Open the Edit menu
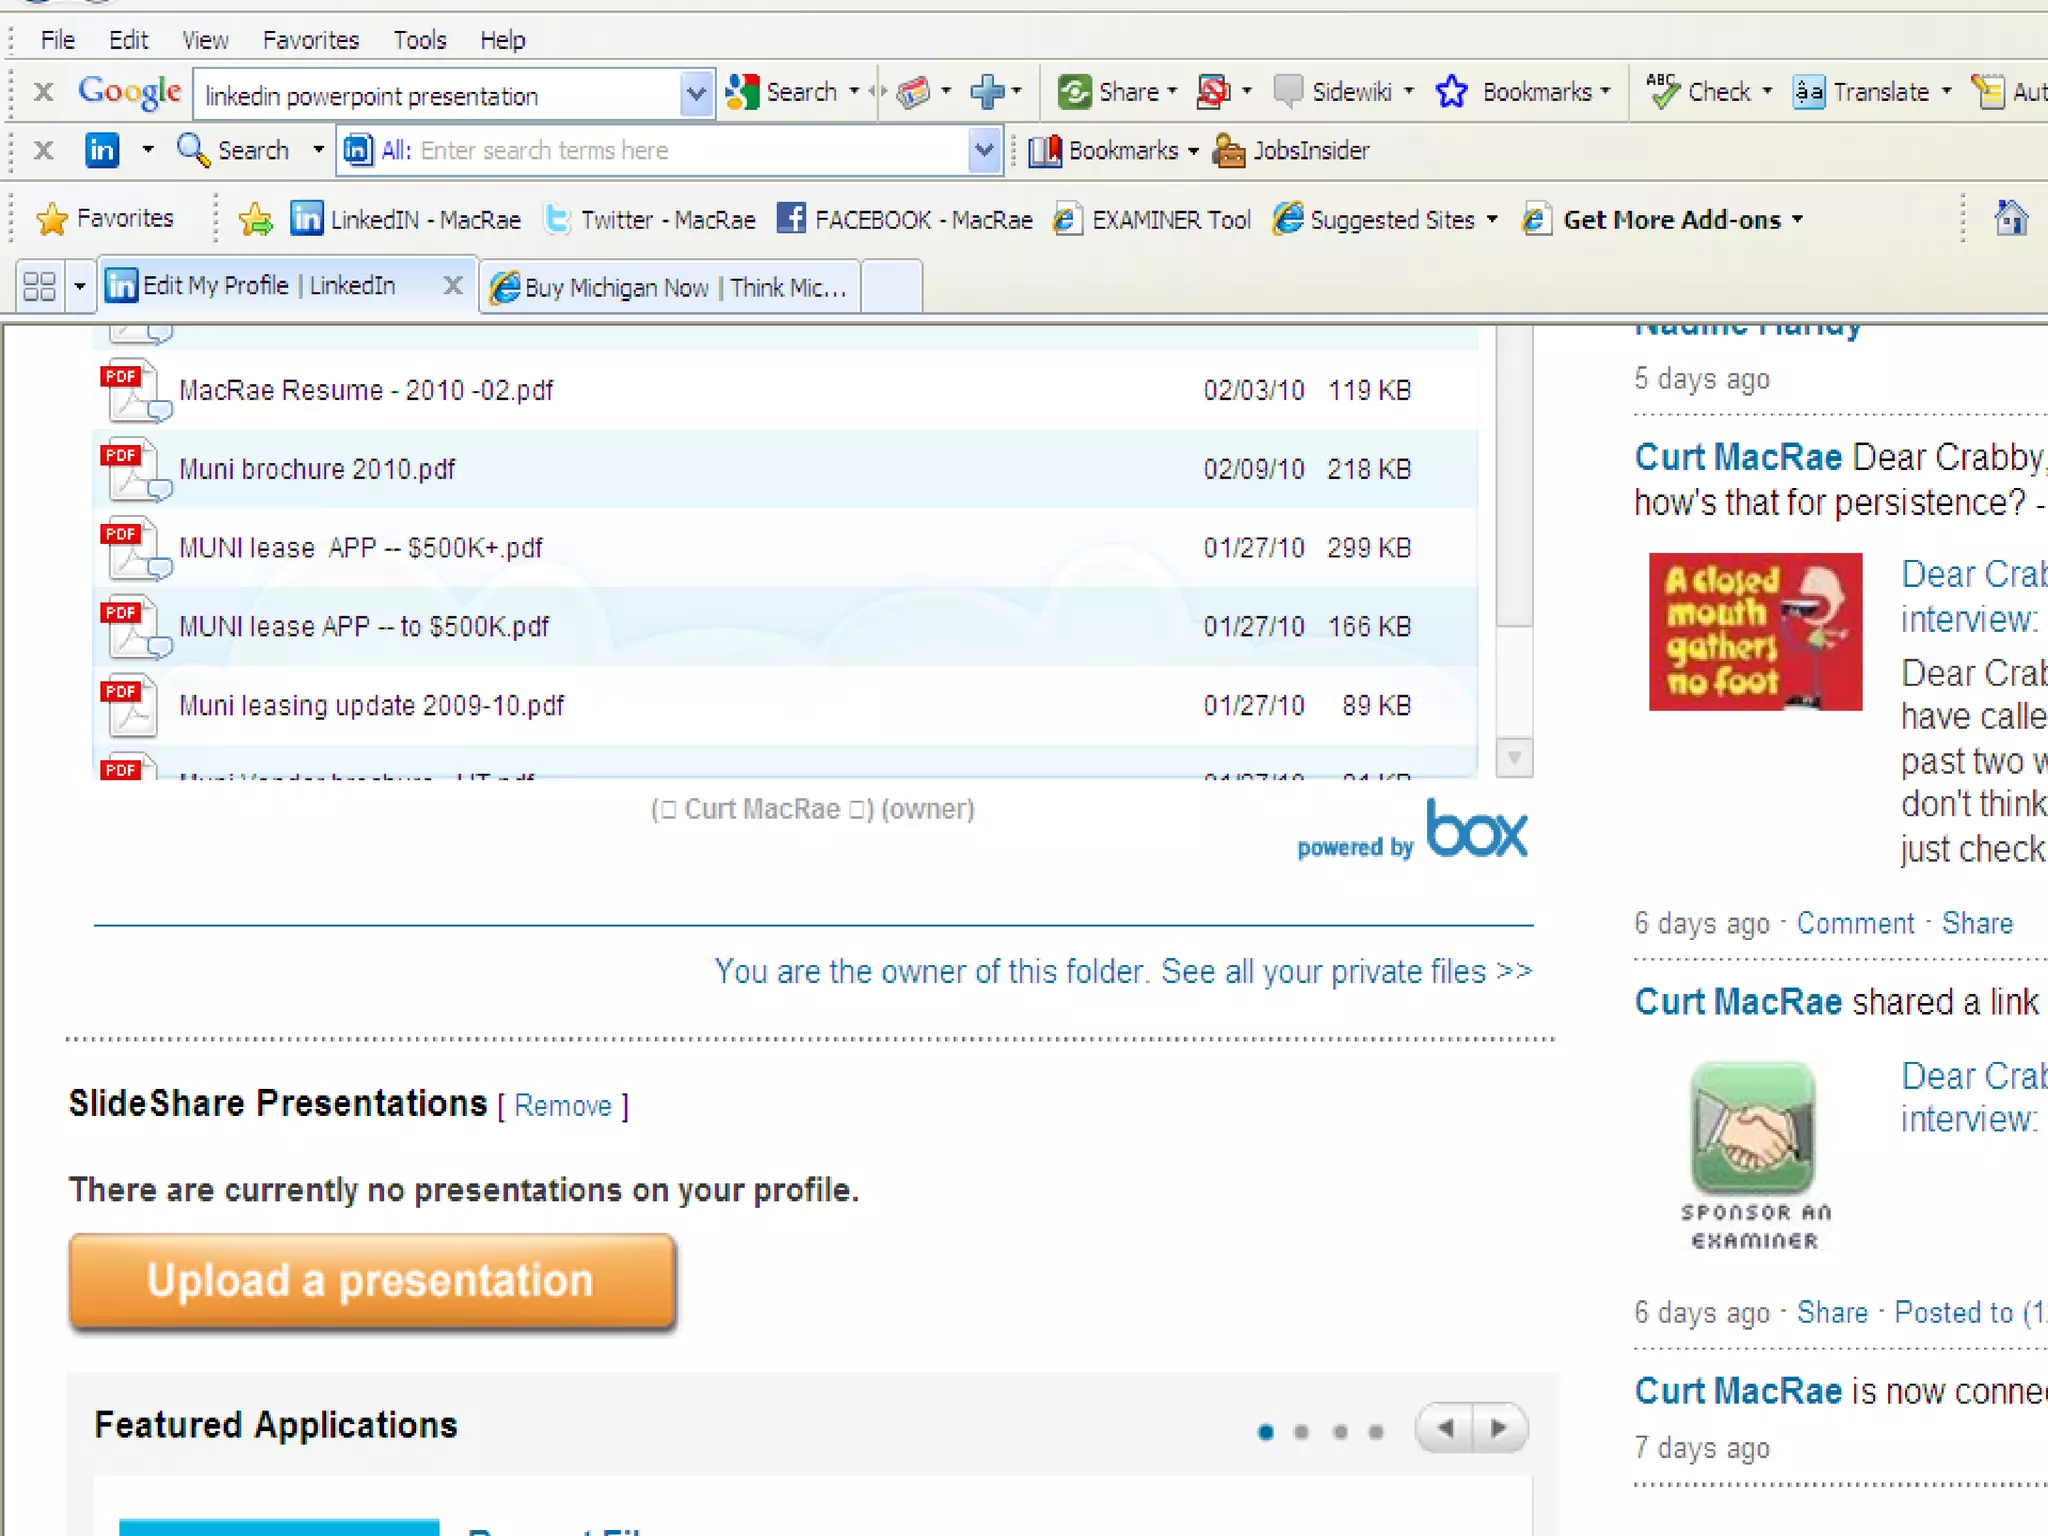The width and height of the screenshot is (2048, 1536). pos(128,40)
